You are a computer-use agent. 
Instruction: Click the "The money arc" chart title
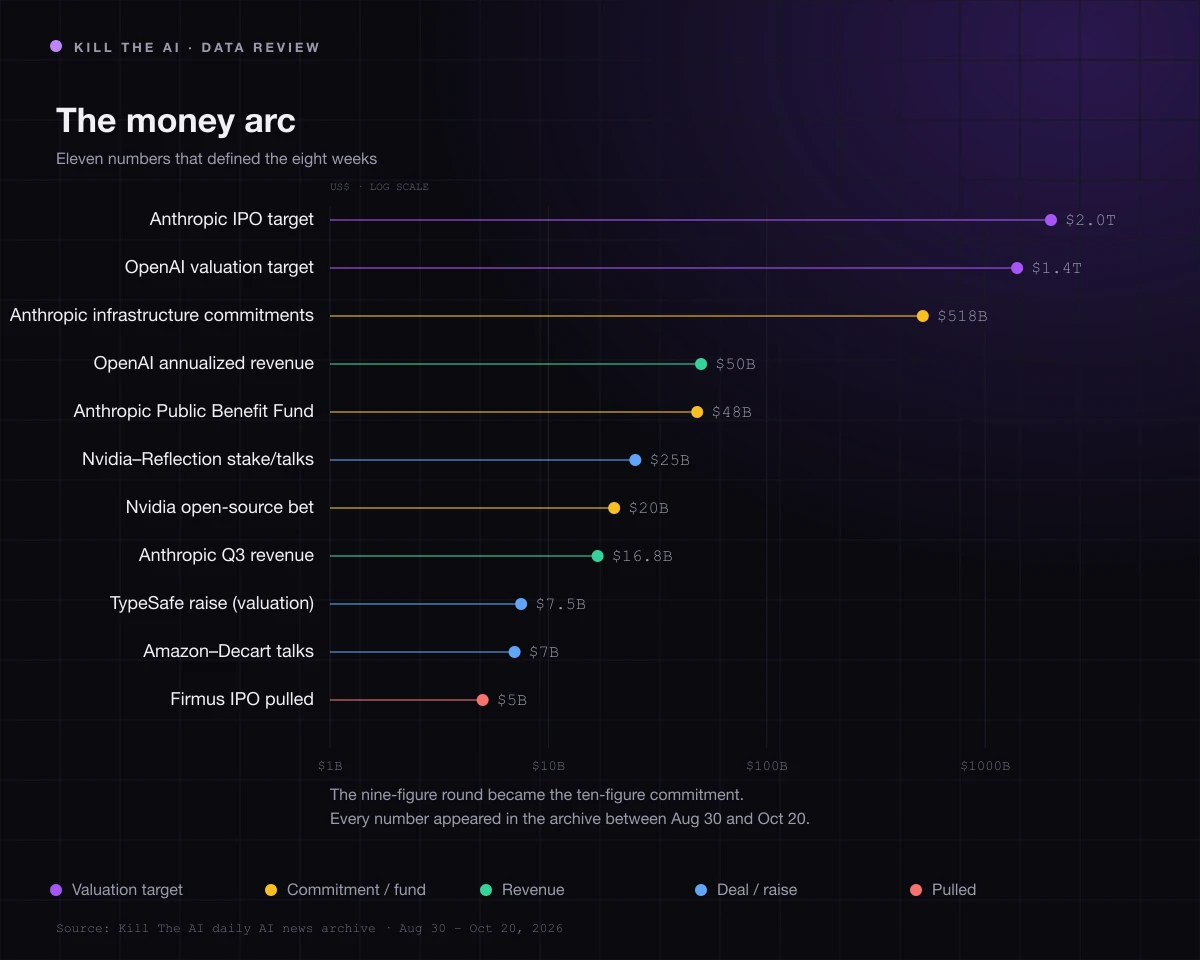coord(176,121)
